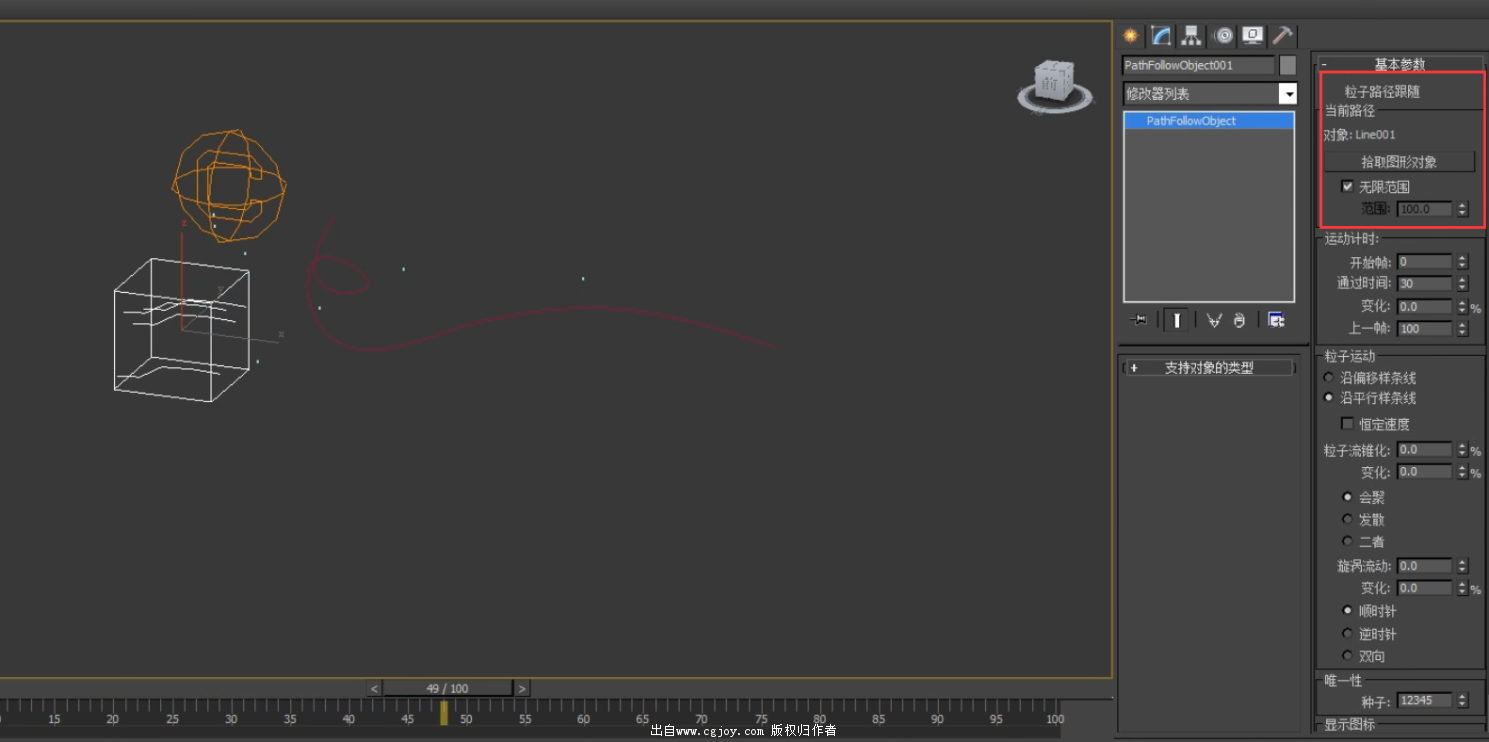
Task: Select the 二者 radio option
Action: coord(1348,542)
